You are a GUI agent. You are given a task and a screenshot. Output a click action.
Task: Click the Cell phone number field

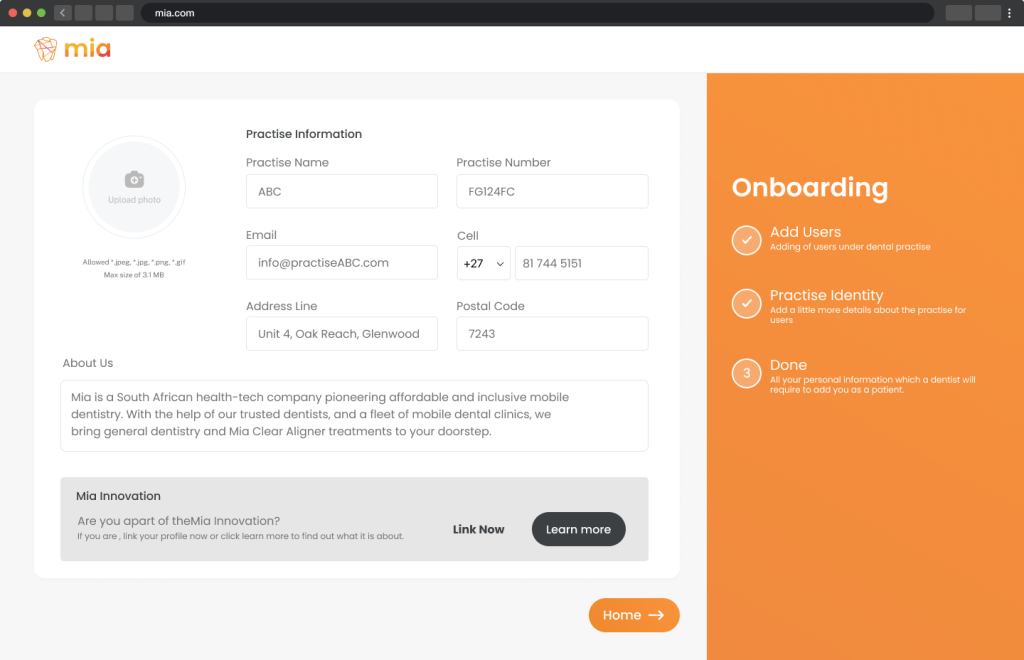581,263
